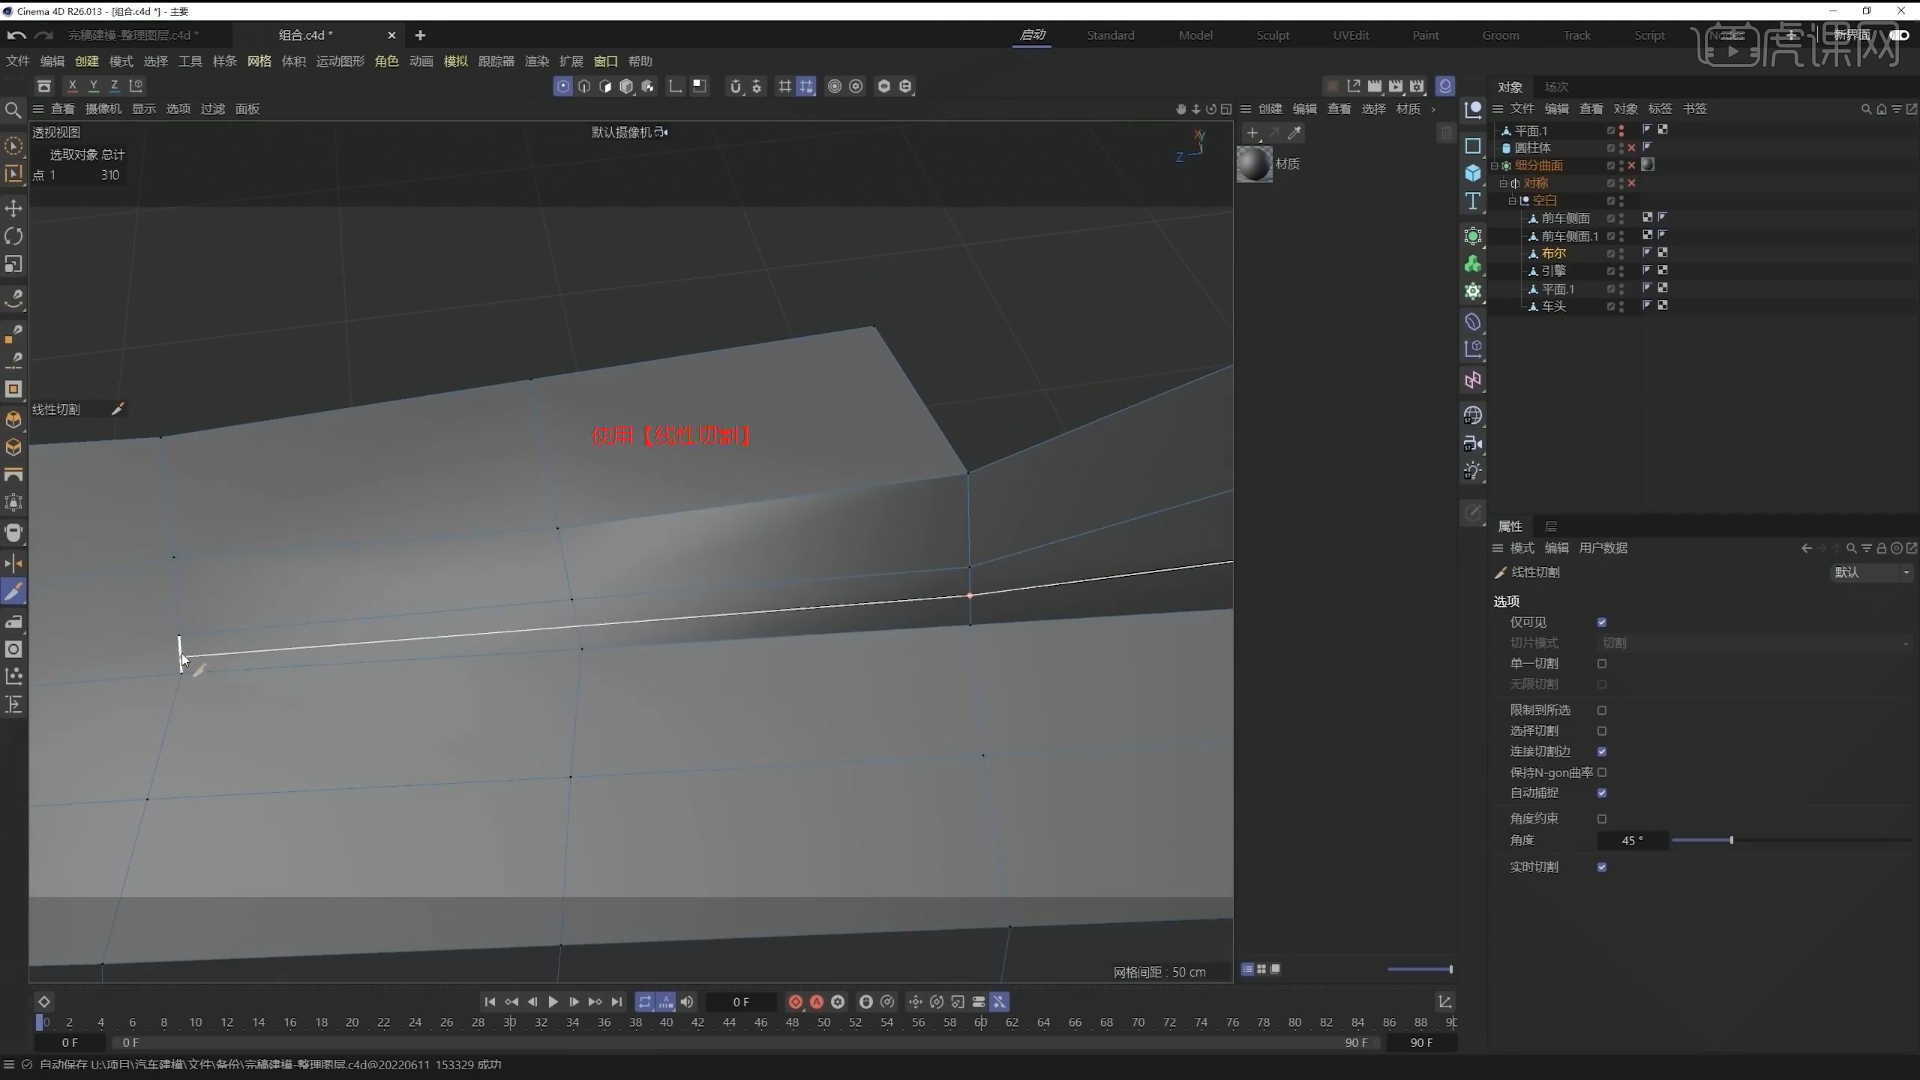1920x1080 pixels.
Task: Open the Subdivision Surface generator icon
Action: pyautogui.click(x=1473, y=236)
